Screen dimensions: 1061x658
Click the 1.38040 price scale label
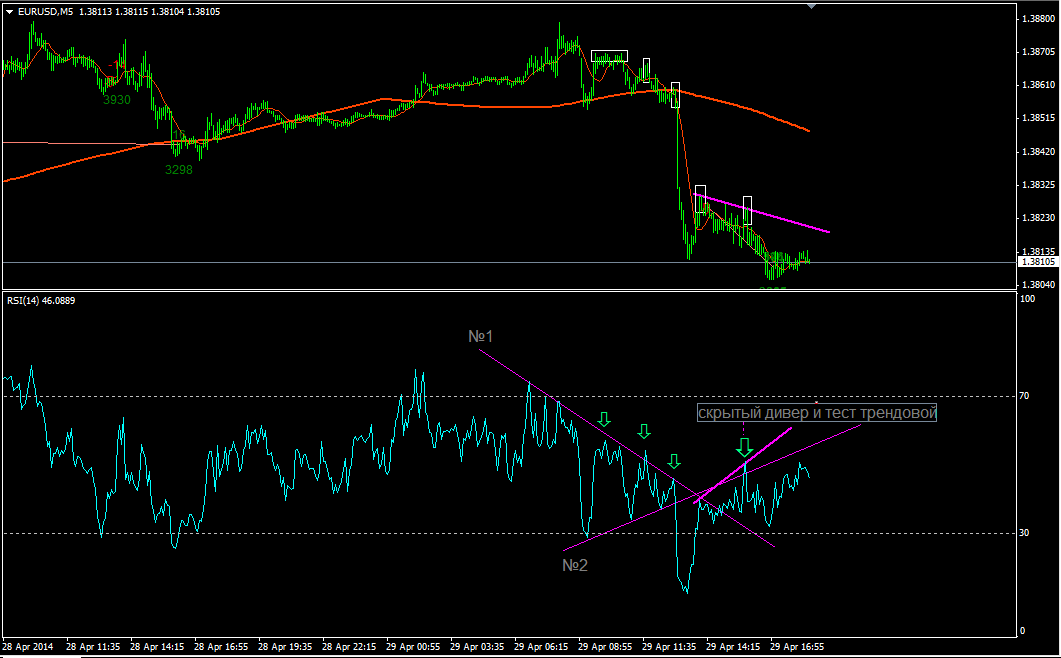coord(1039,284)
